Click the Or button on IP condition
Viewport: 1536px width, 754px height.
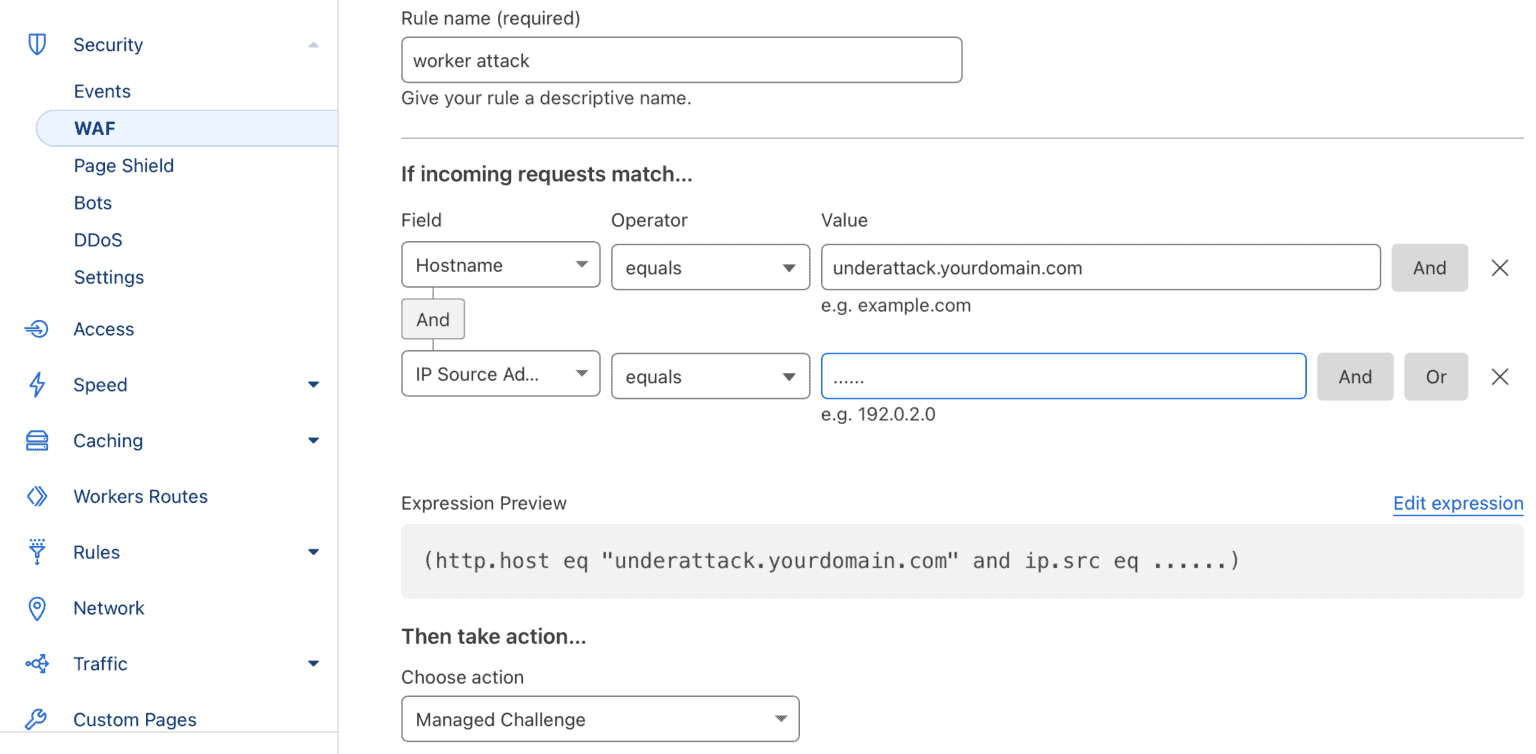coord(1436,376)
